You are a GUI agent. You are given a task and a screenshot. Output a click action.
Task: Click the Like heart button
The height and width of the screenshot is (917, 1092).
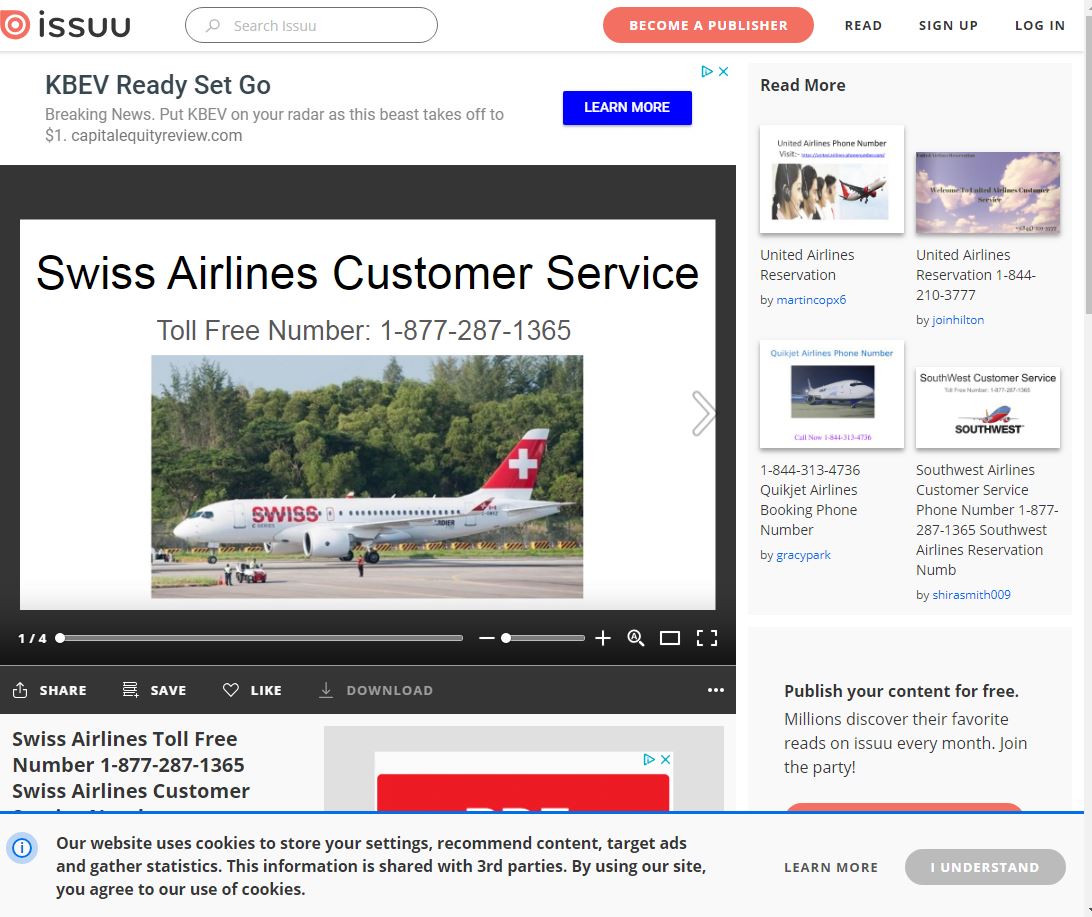(252, 690)
